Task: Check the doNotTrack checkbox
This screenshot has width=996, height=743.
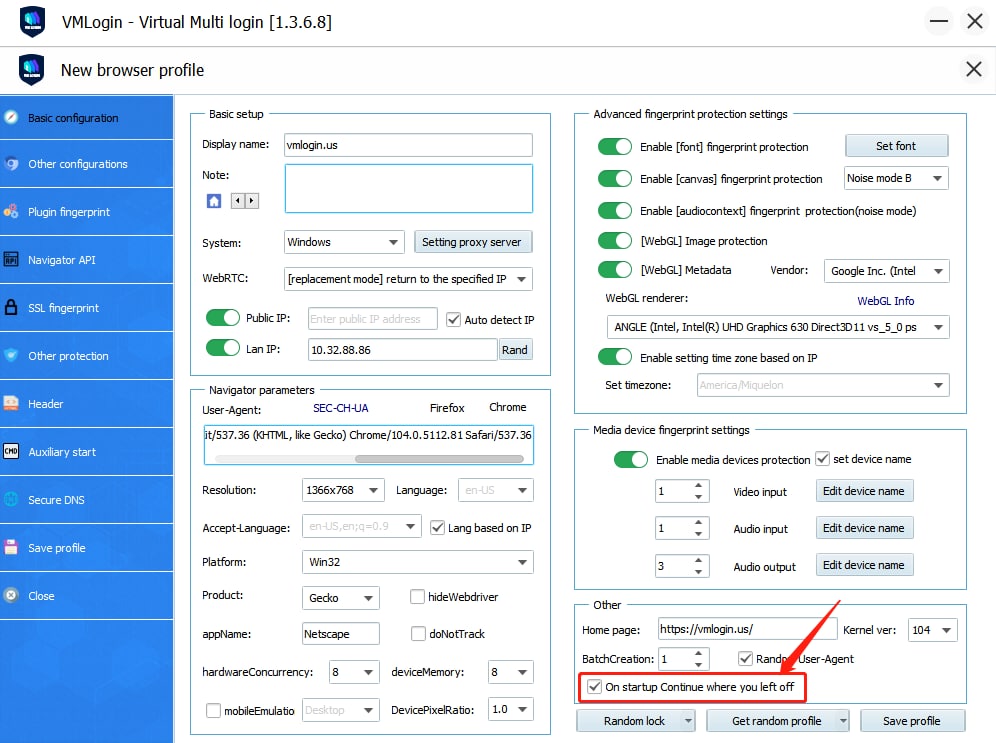Action: (x=418, y=634)
